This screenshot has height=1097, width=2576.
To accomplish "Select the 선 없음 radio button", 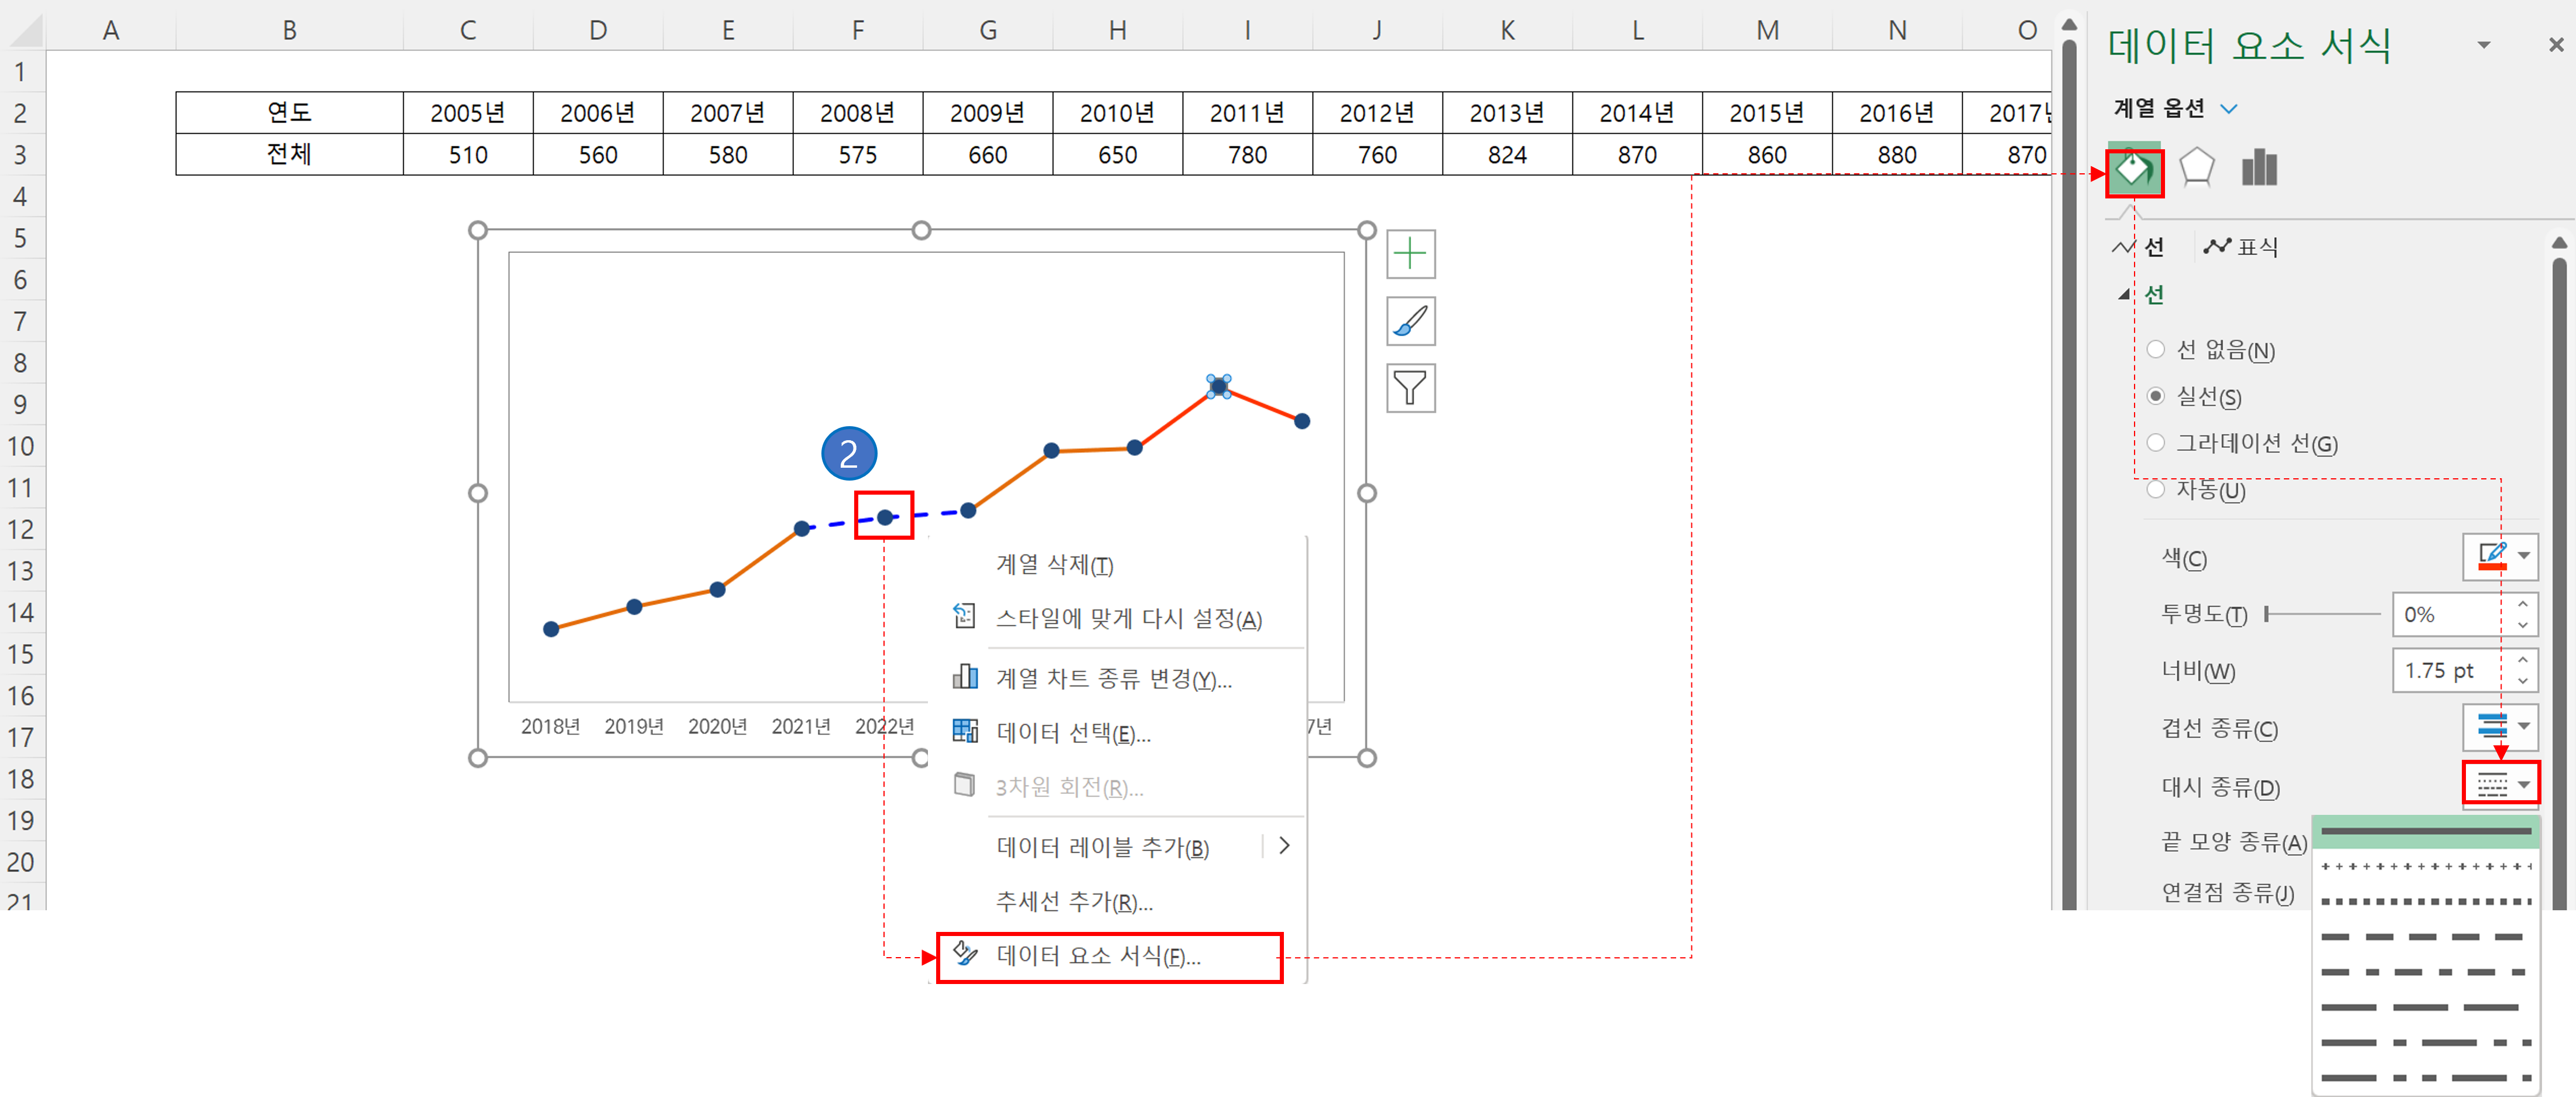I will click(x=2156, y=349).
